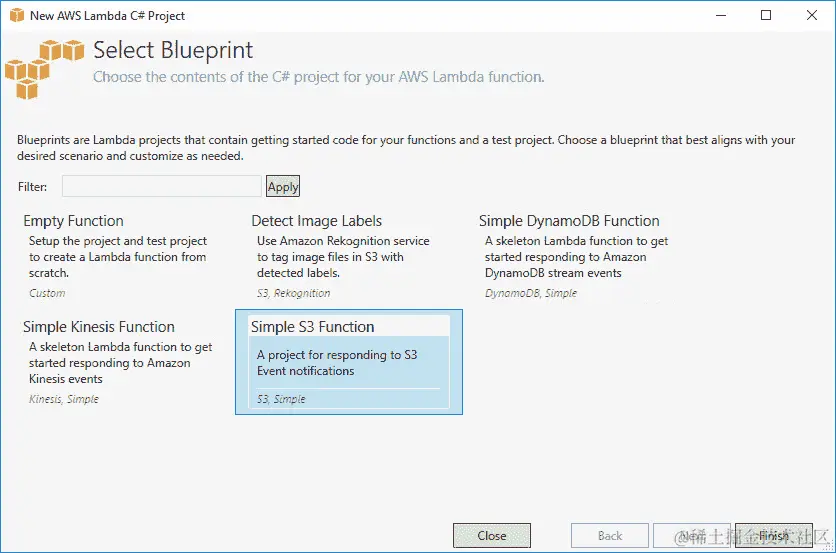Click the 'Kinesis, Simple' tags text
This screenshot has height=553, width=836.
[63, 399]
